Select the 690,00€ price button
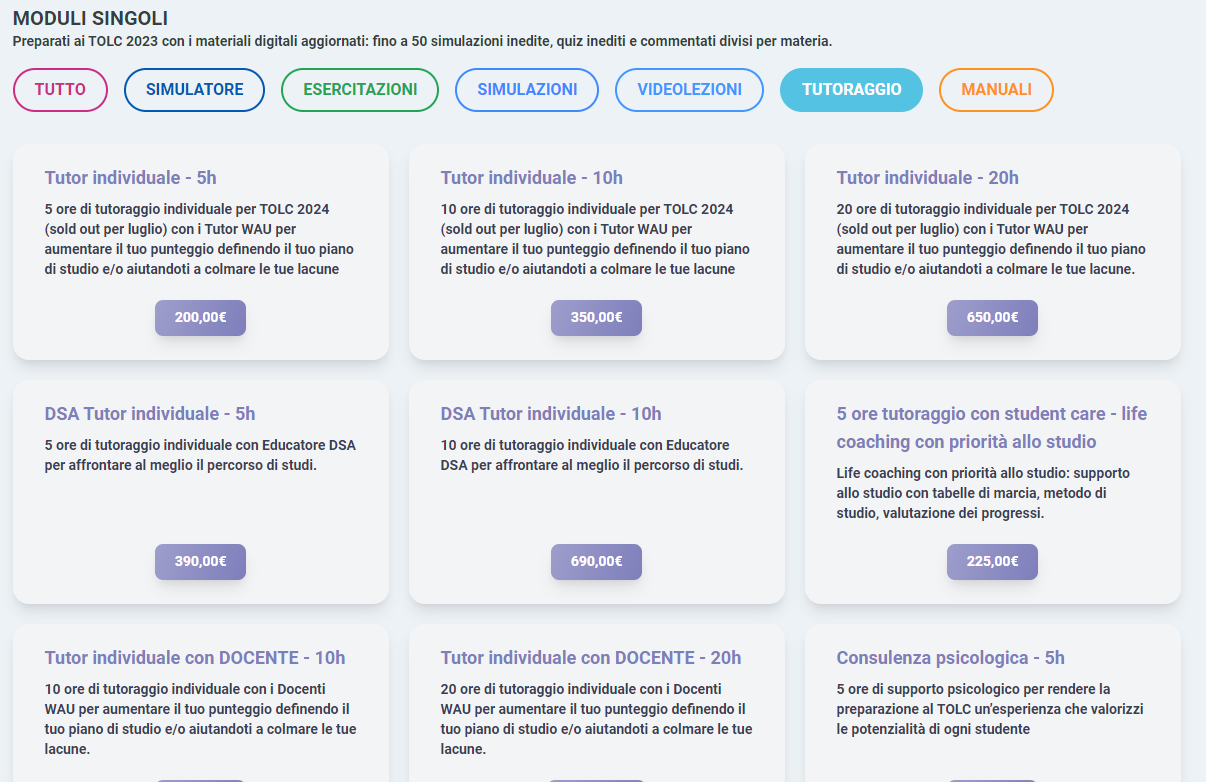This screenshot has width=1206, height=782. (x=596, y=562)
